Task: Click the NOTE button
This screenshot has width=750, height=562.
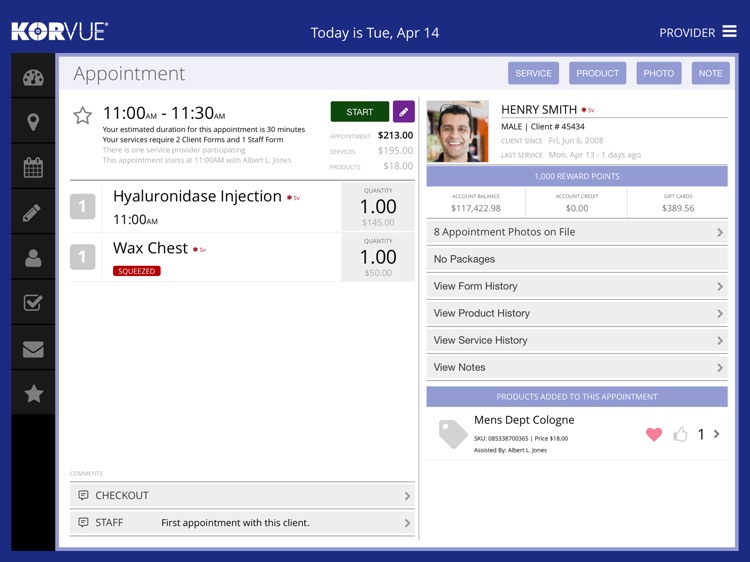Action: click(x=710, y=73)
